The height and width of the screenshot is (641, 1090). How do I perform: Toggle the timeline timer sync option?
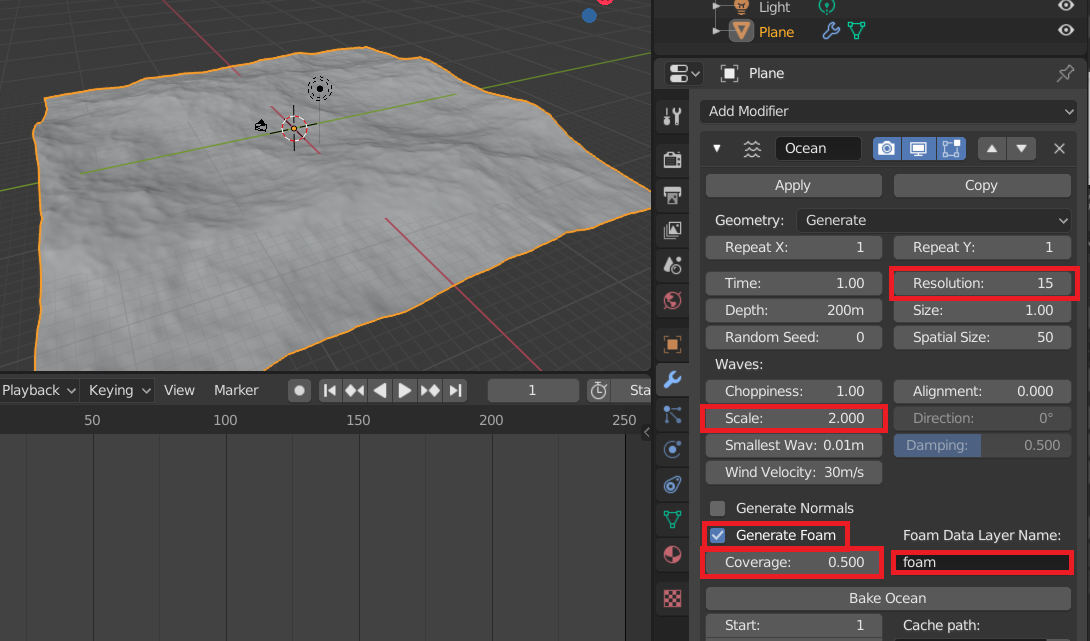pyautogui.click(x=599, y=391)
